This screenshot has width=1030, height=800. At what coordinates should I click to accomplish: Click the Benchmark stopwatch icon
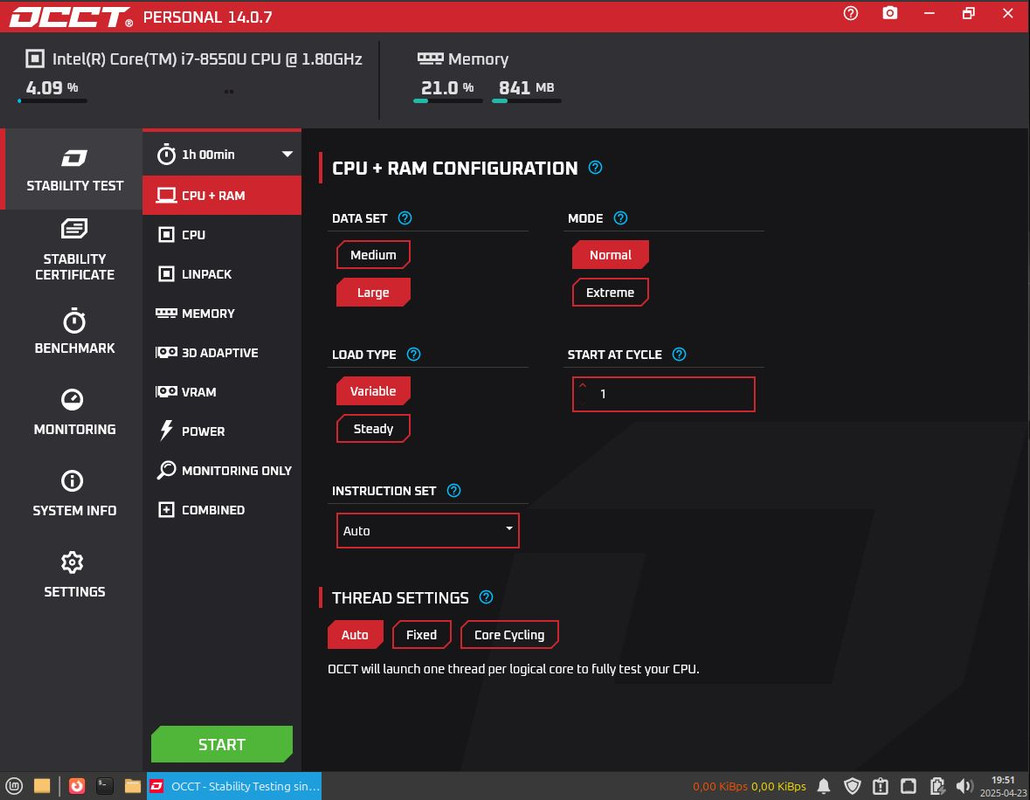(74, 321)
